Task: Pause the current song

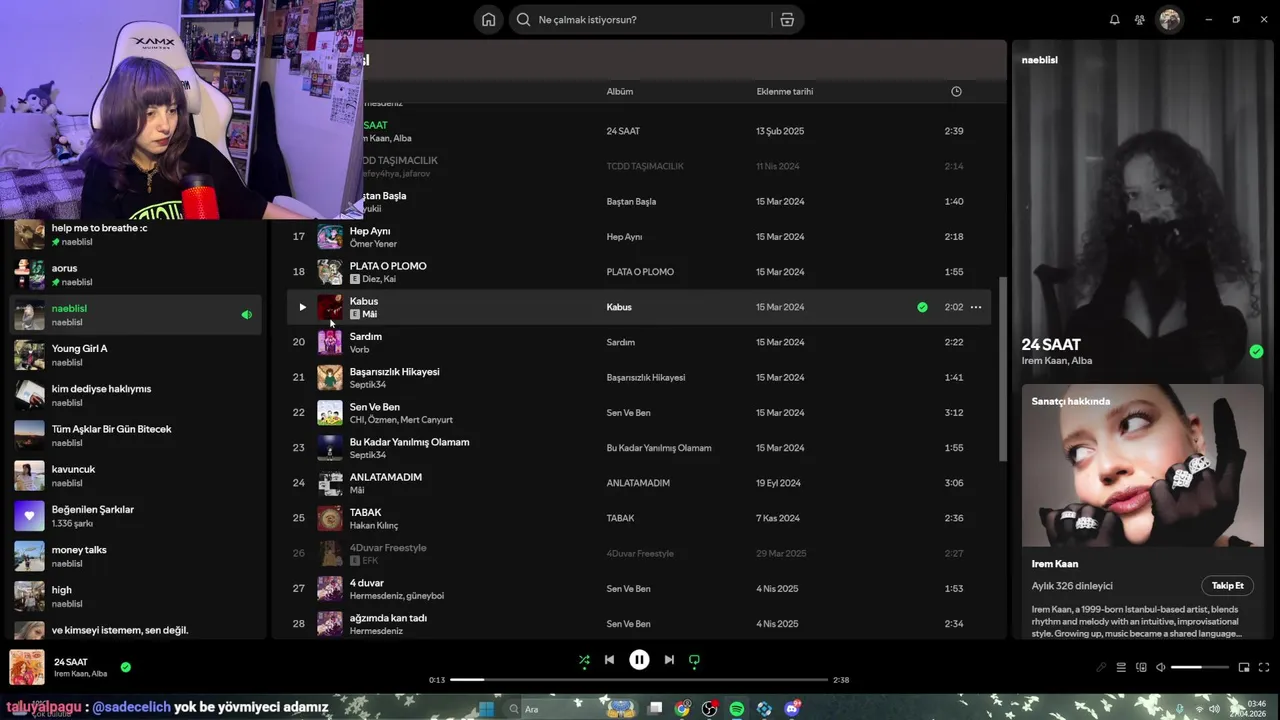Action: click(x=639, y=660)
